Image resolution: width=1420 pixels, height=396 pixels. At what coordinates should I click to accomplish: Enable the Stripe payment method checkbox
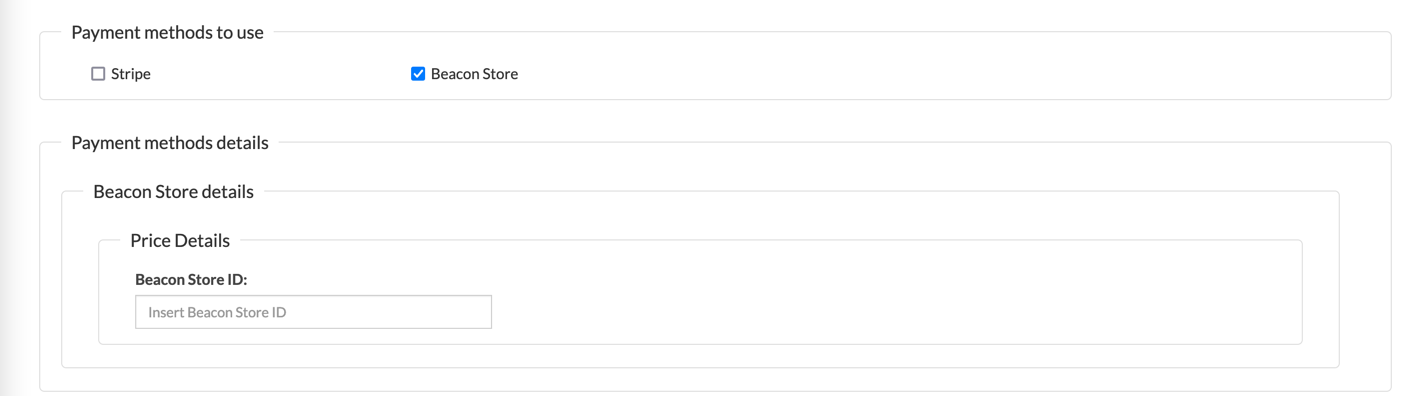(98, 74)
